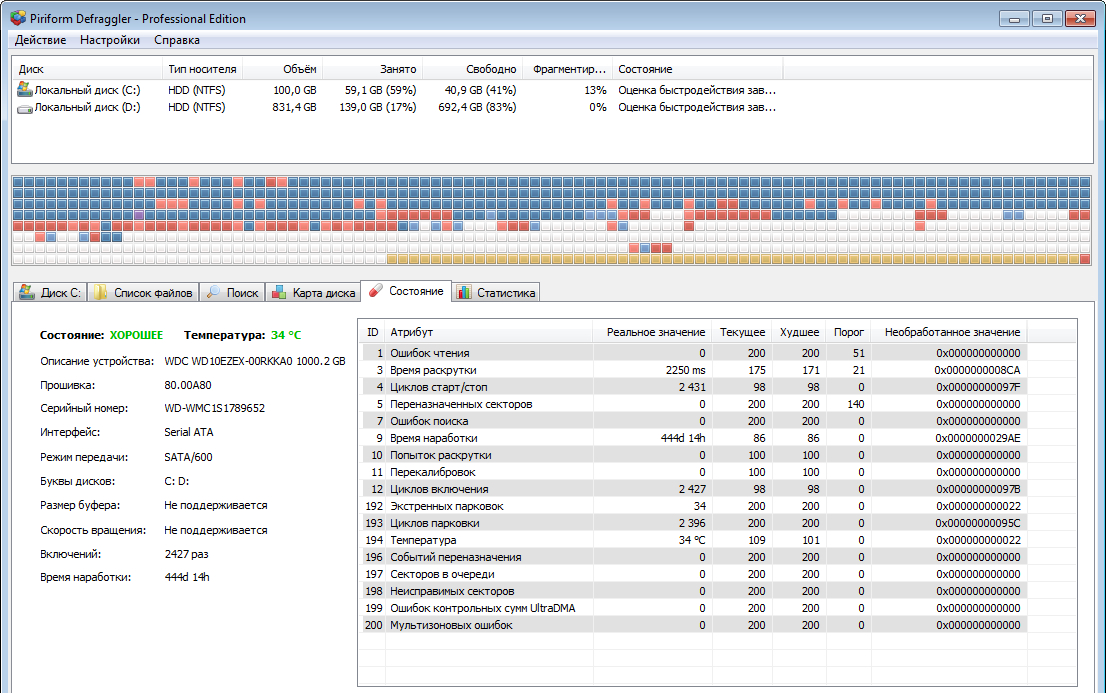Click the chart icon on Статистика tab
This screenshot has height=693, width=1106.
(x=464, y=291)
